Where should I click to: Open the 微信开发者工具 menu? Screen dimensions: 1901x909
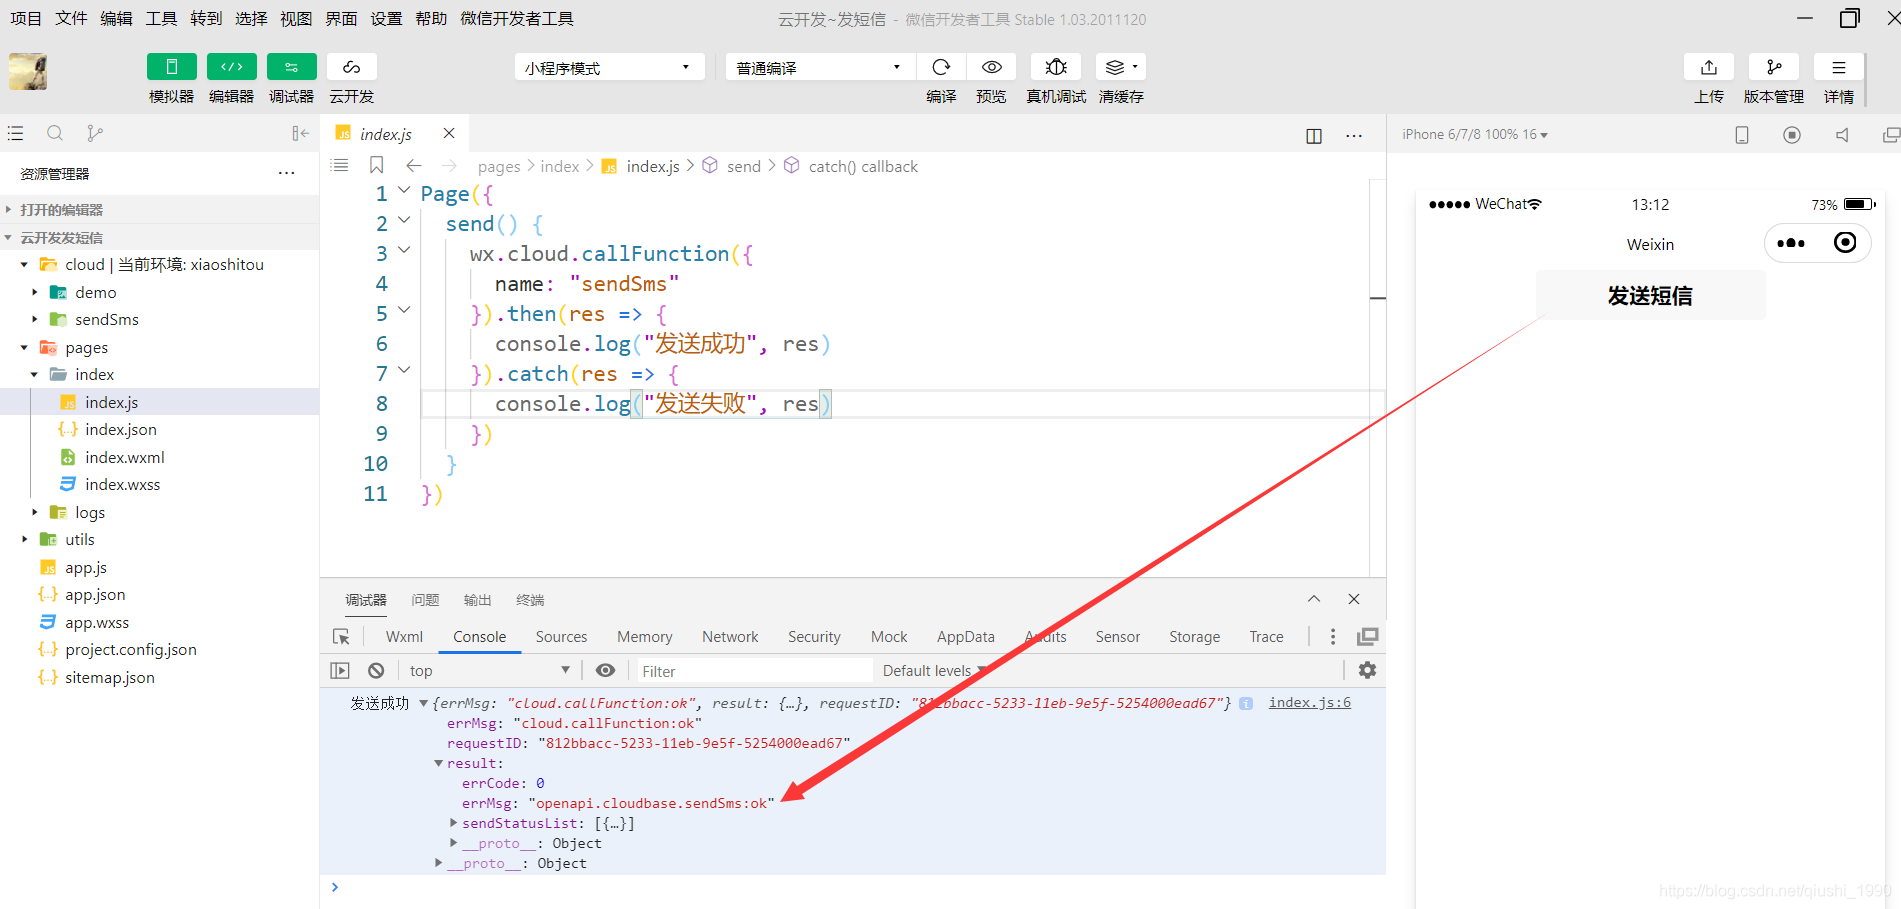coord(517,18)
